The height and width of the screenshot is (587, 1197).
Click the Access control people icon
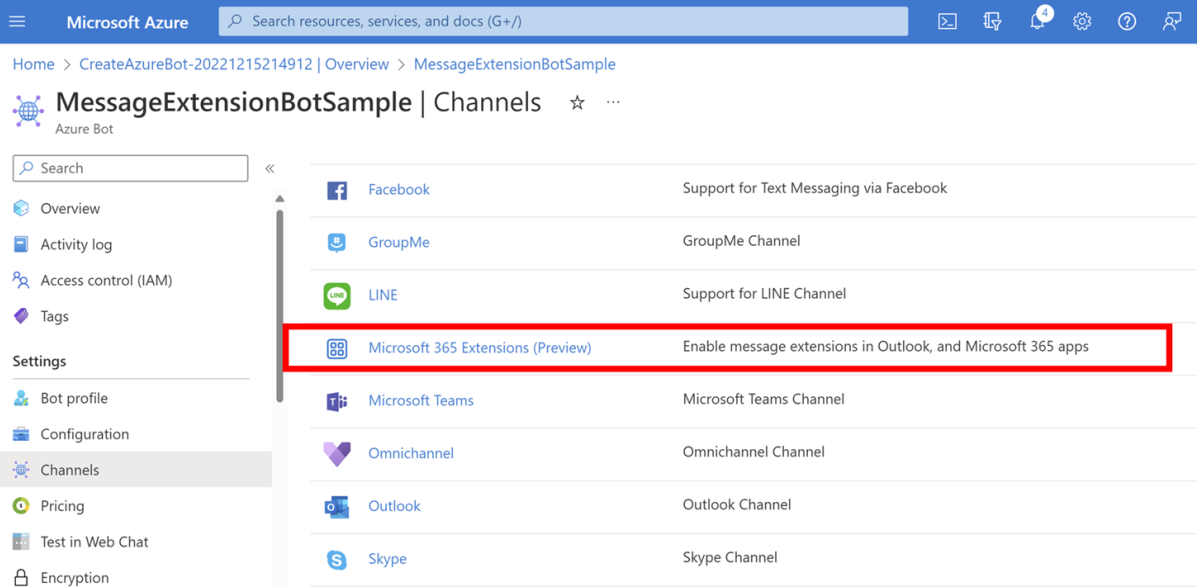pyautogui.click(x=21, y=280)
